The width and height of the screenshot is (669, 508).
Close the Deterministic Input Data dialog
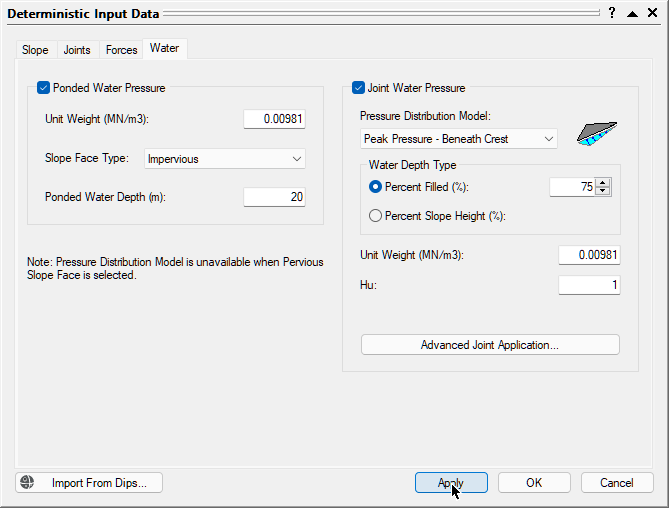coord(652,13)
